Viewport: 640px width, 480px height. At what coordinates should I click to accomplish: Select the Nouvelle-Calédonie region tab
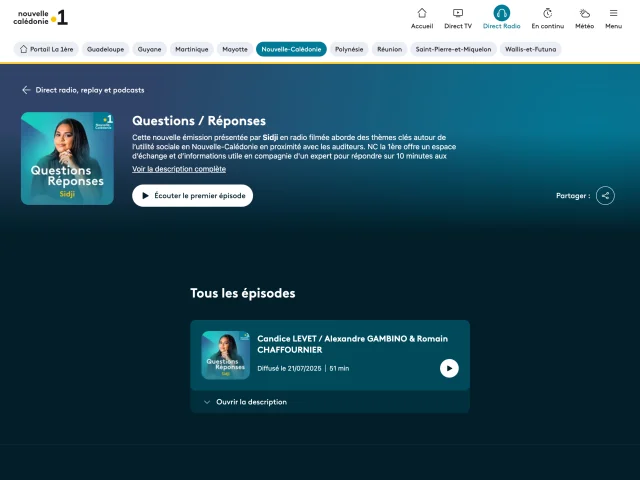click(x=291, y=49)
